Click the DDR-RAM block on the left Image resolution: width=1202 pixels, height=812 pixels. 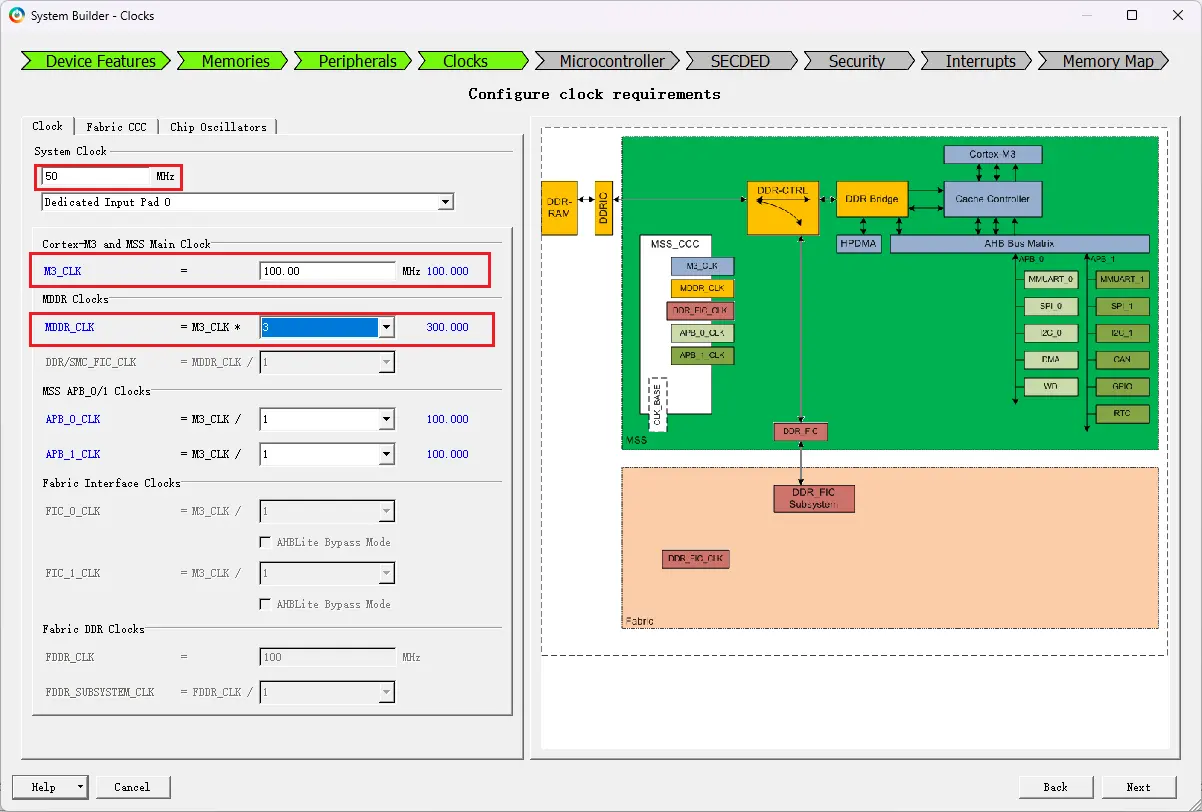click(x=559, y=208)
